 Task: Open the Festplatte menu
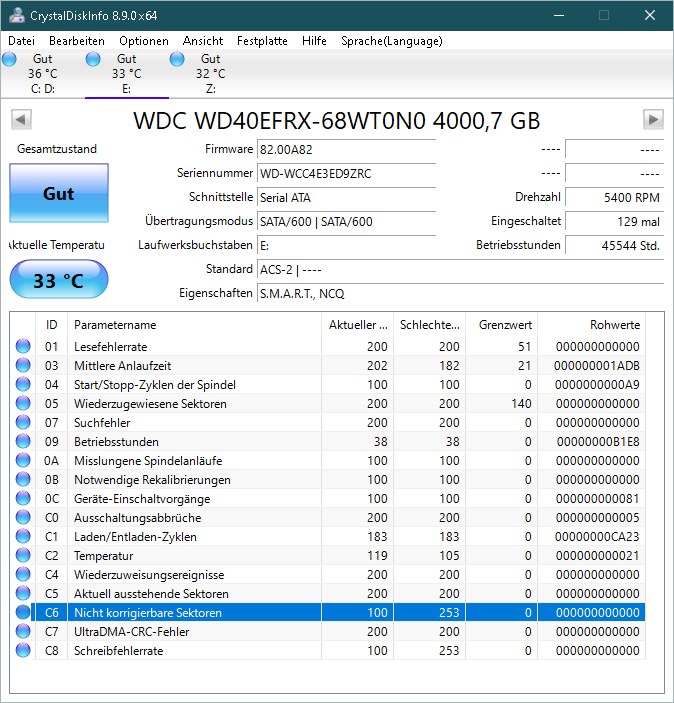262,41
